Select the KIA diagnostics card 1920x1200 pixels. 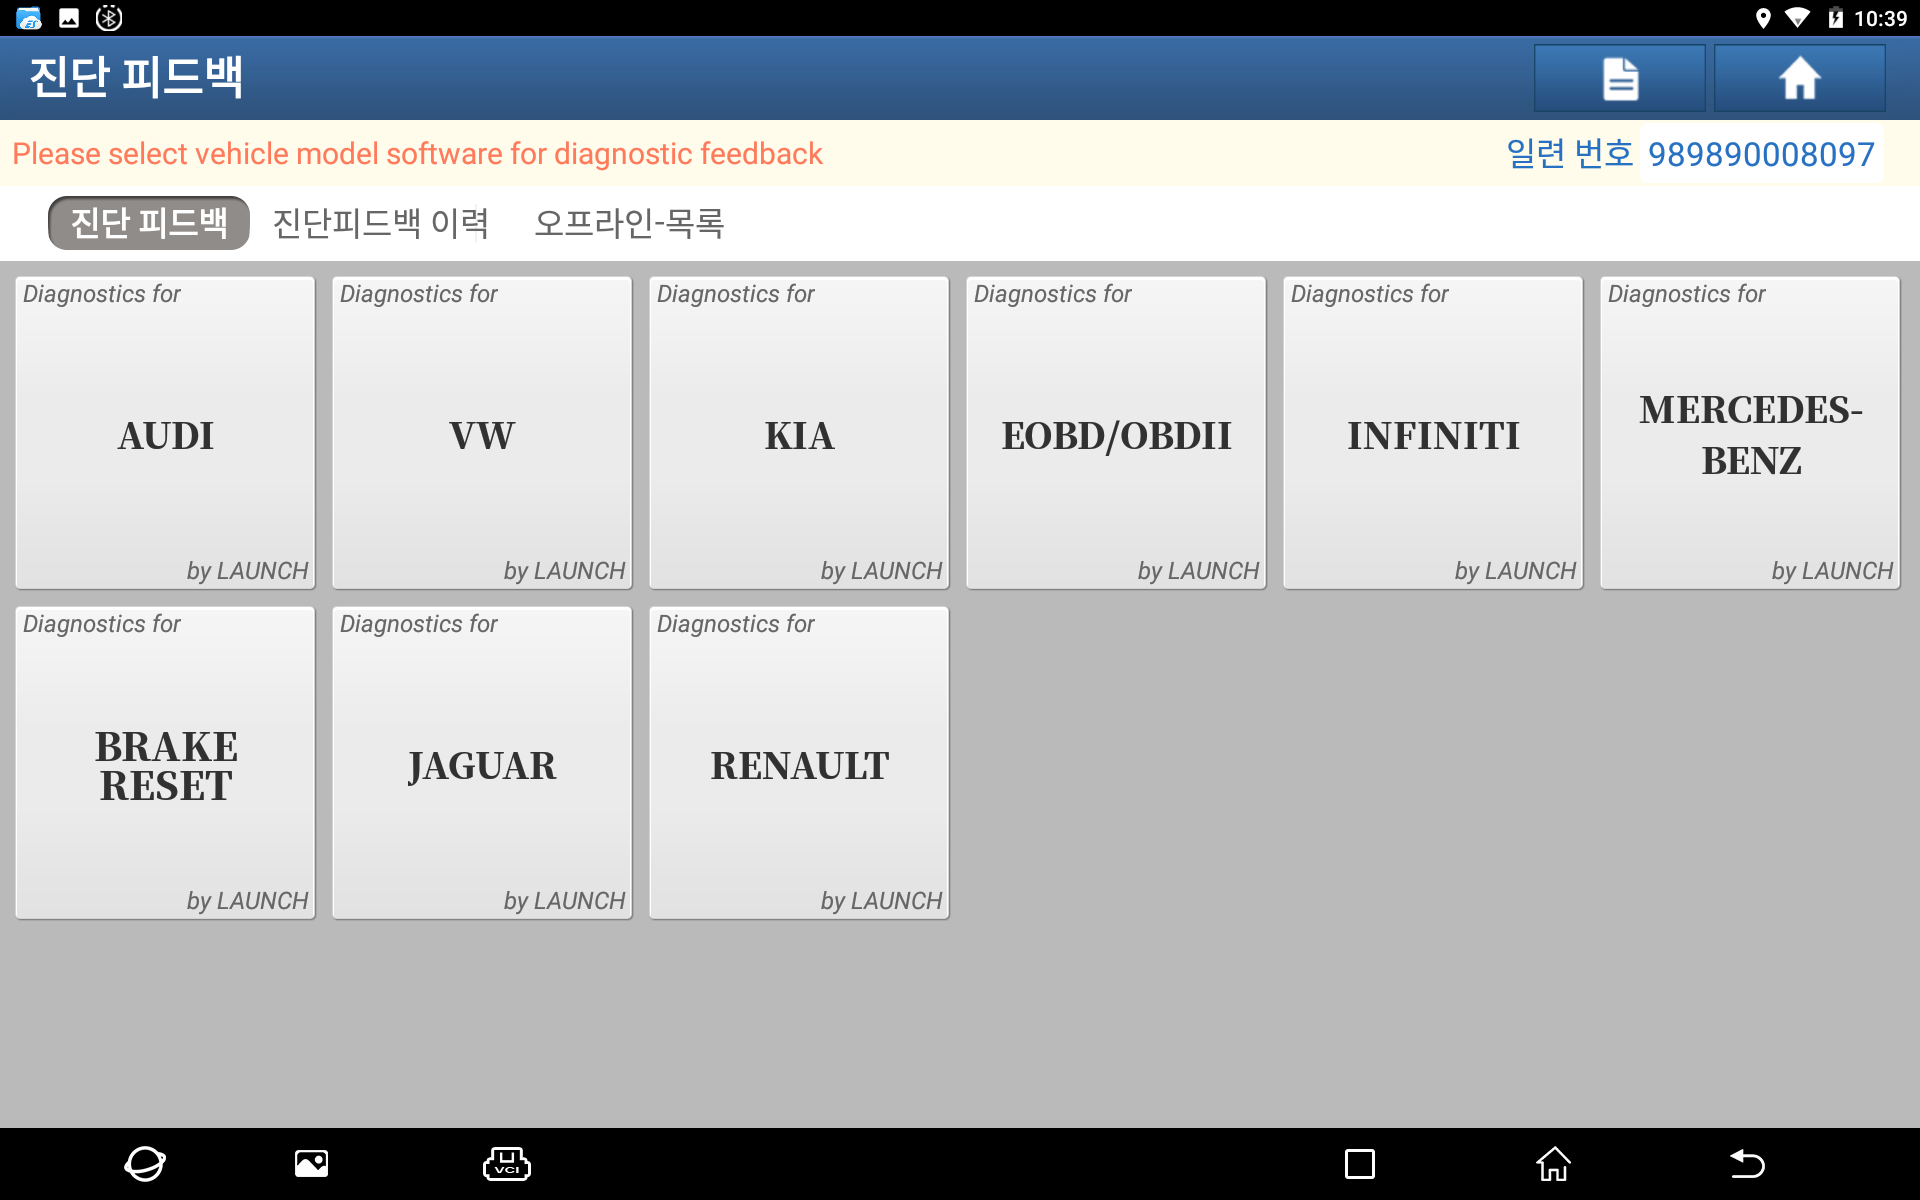coord(799,433)
